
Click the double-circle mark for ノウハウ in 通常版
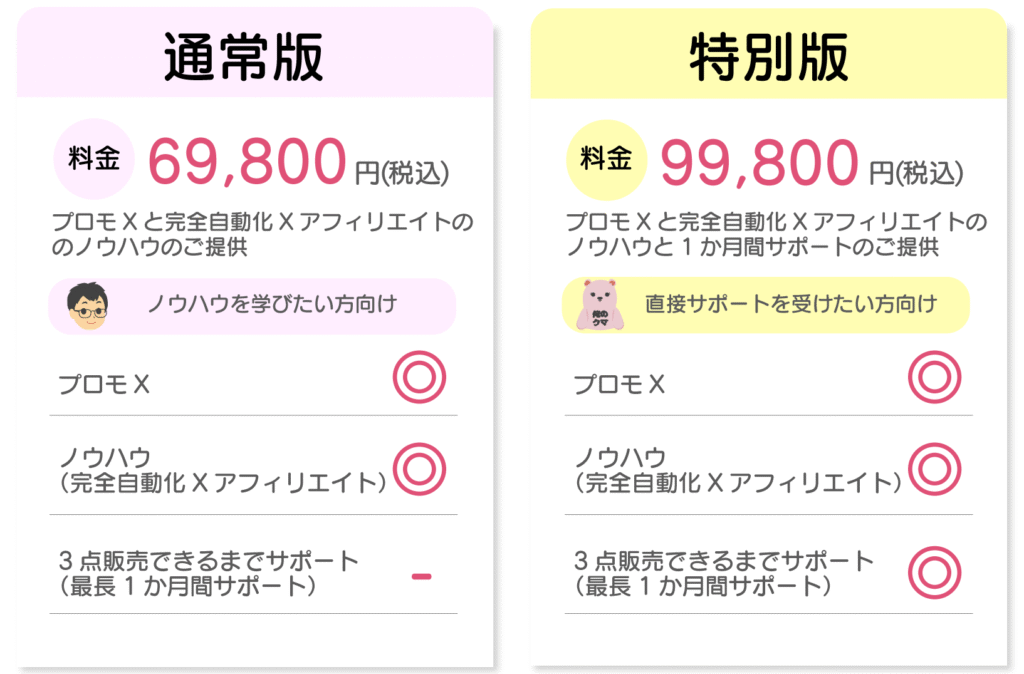pyautogui.click(x=419, y=468)
